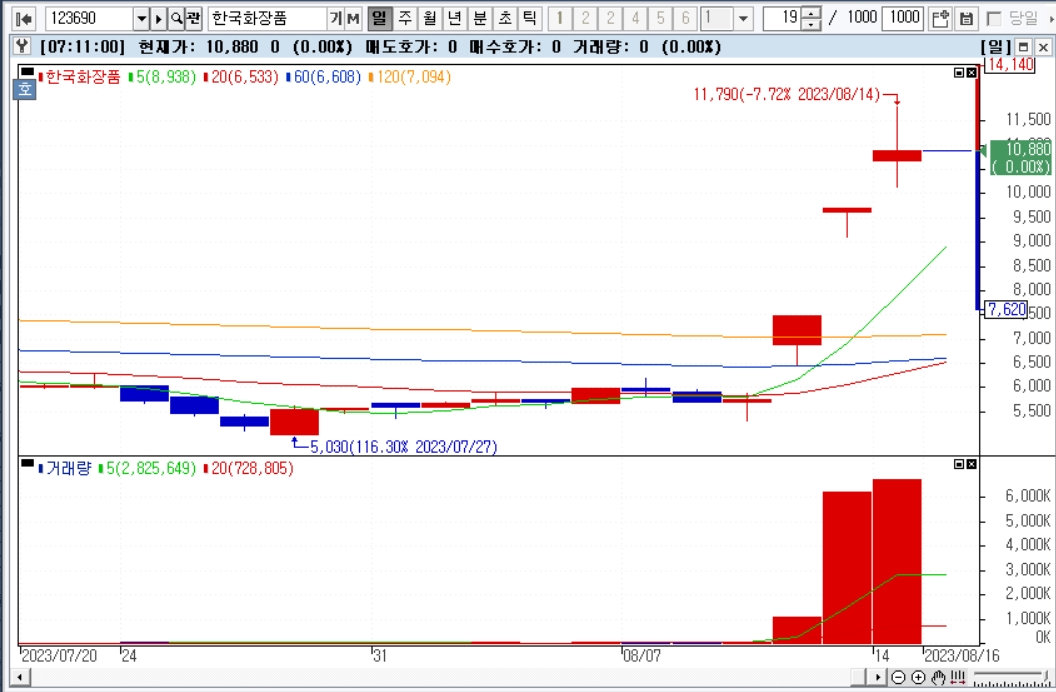1056x692 pixels.
Task: Close chart with X on info bar
Action: tap(1043, 47)
